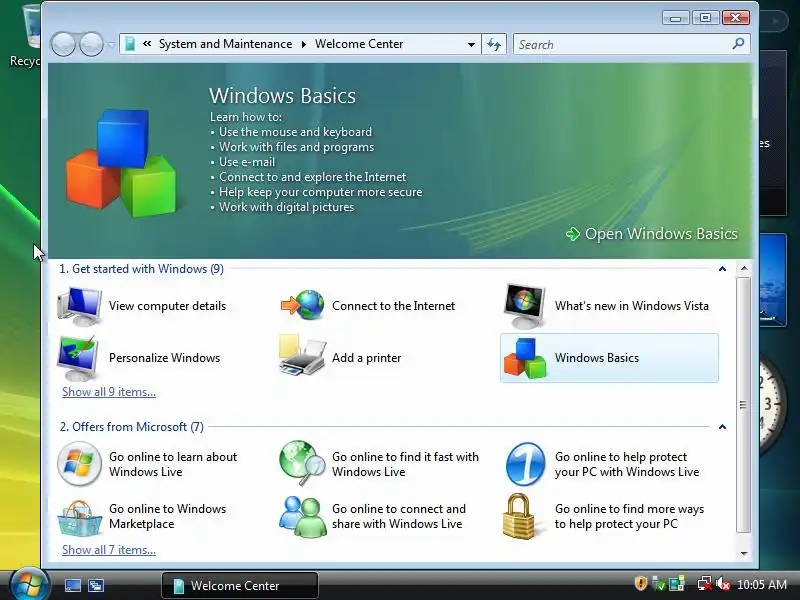Click 'View computer details' text
Screen dimensions: 800x600
click(x=167, y=306)
